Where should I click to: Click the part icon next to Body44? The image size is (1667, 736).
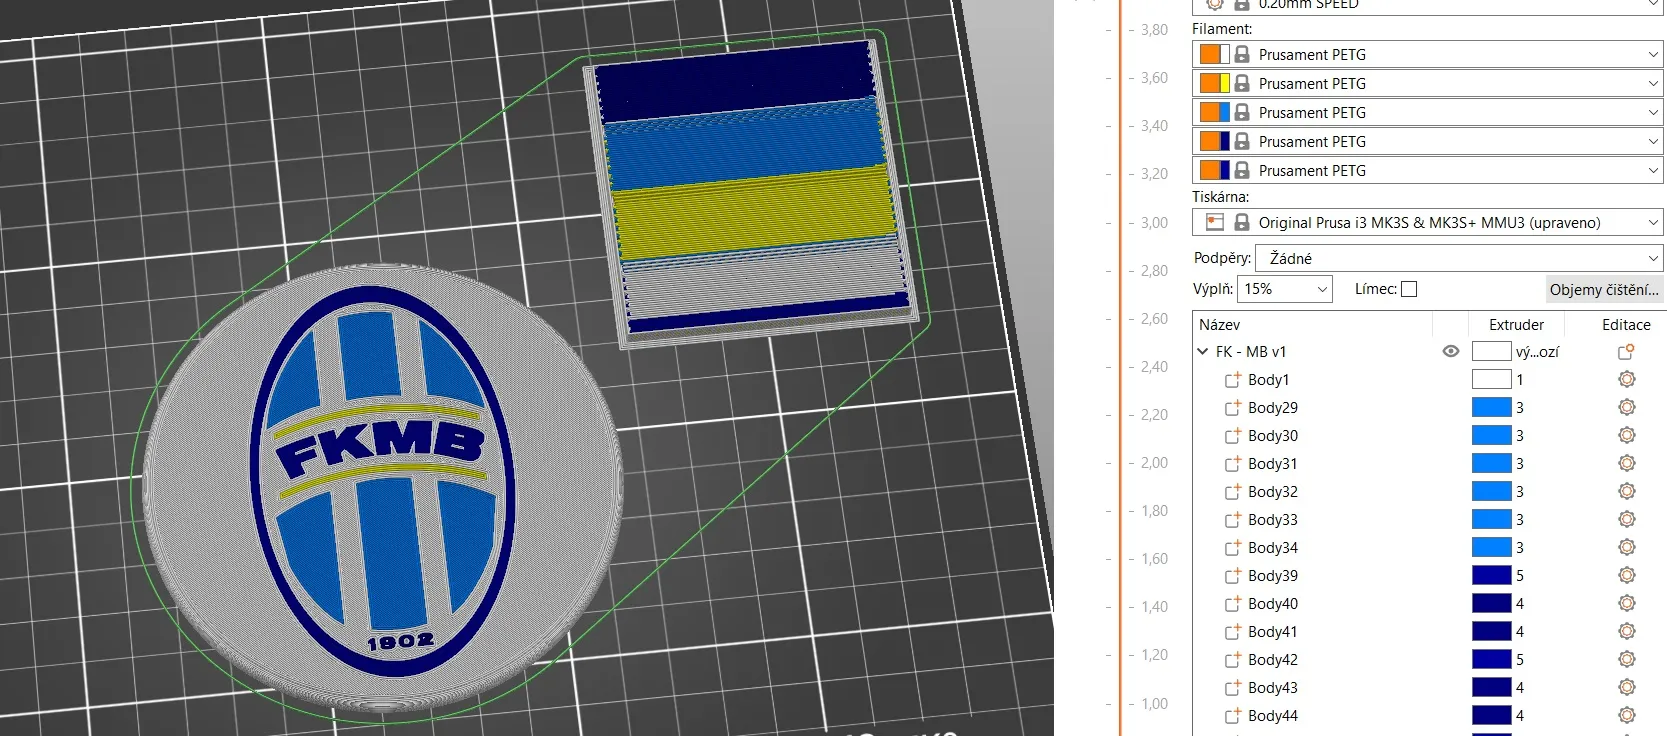click(x=1233, y=716)
